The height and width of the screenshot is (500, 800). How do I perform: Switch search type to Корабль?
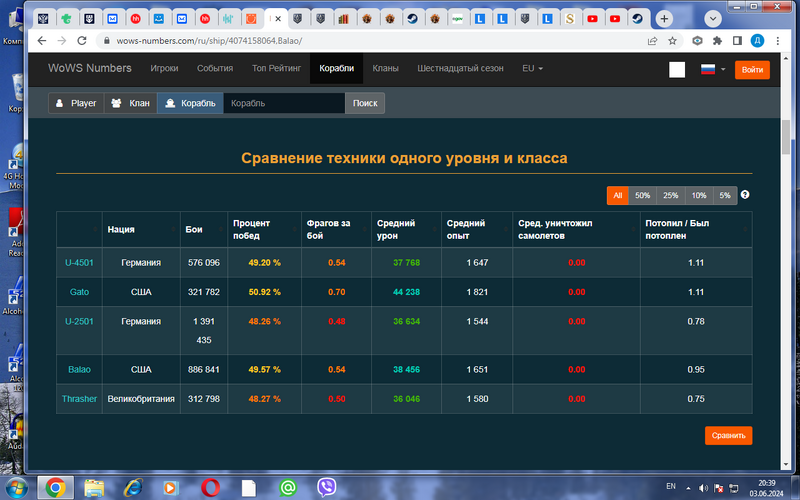pyautogui.click(x=190, y=103)
